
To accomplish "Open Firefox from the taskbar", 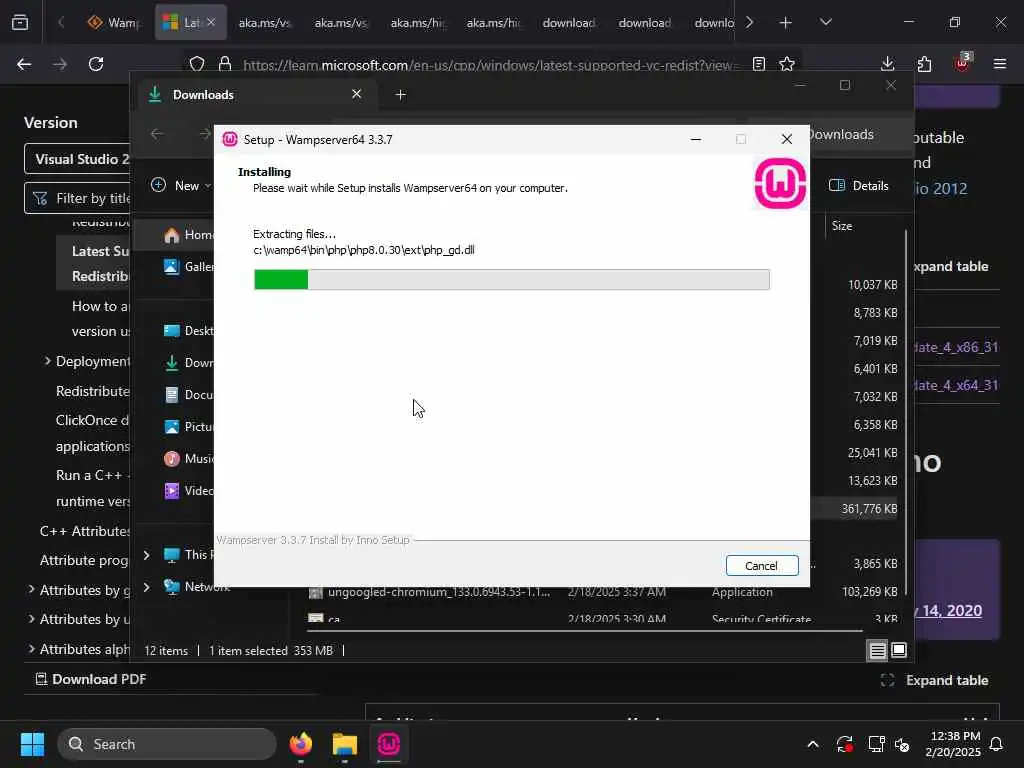I will 301,744.
